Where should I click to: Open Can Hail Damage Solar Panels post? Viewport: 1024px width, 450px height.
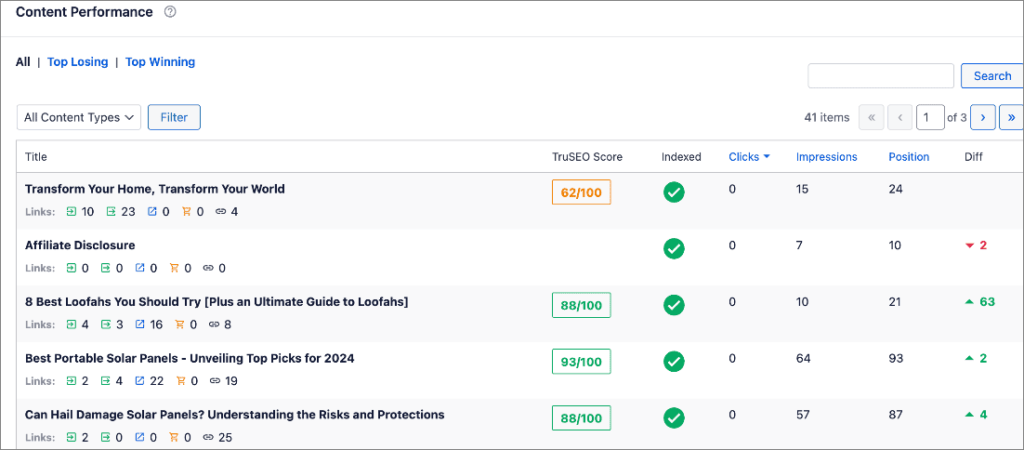click(234, 415)
